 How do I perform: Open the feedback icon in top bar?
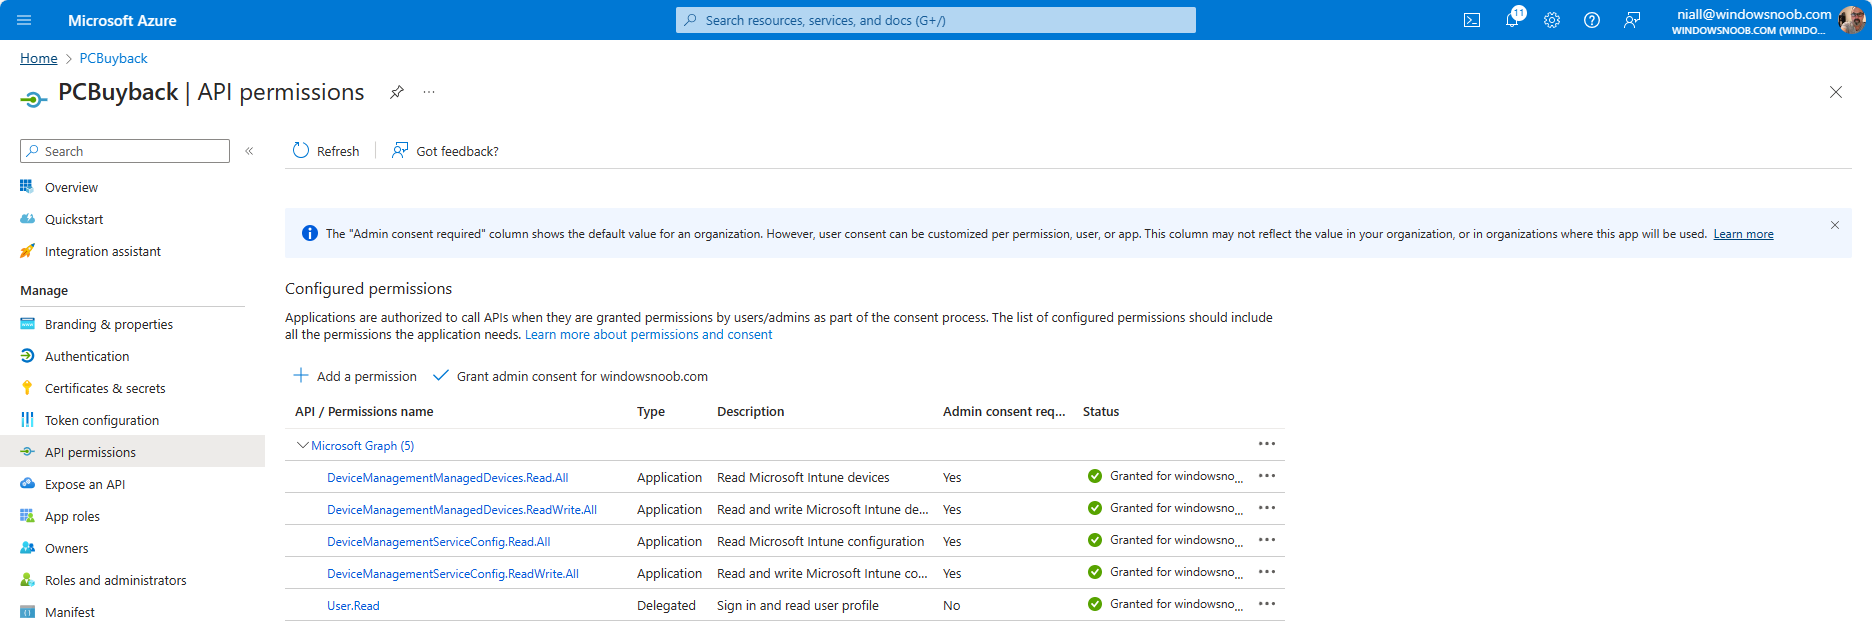tap(1632, 20)
